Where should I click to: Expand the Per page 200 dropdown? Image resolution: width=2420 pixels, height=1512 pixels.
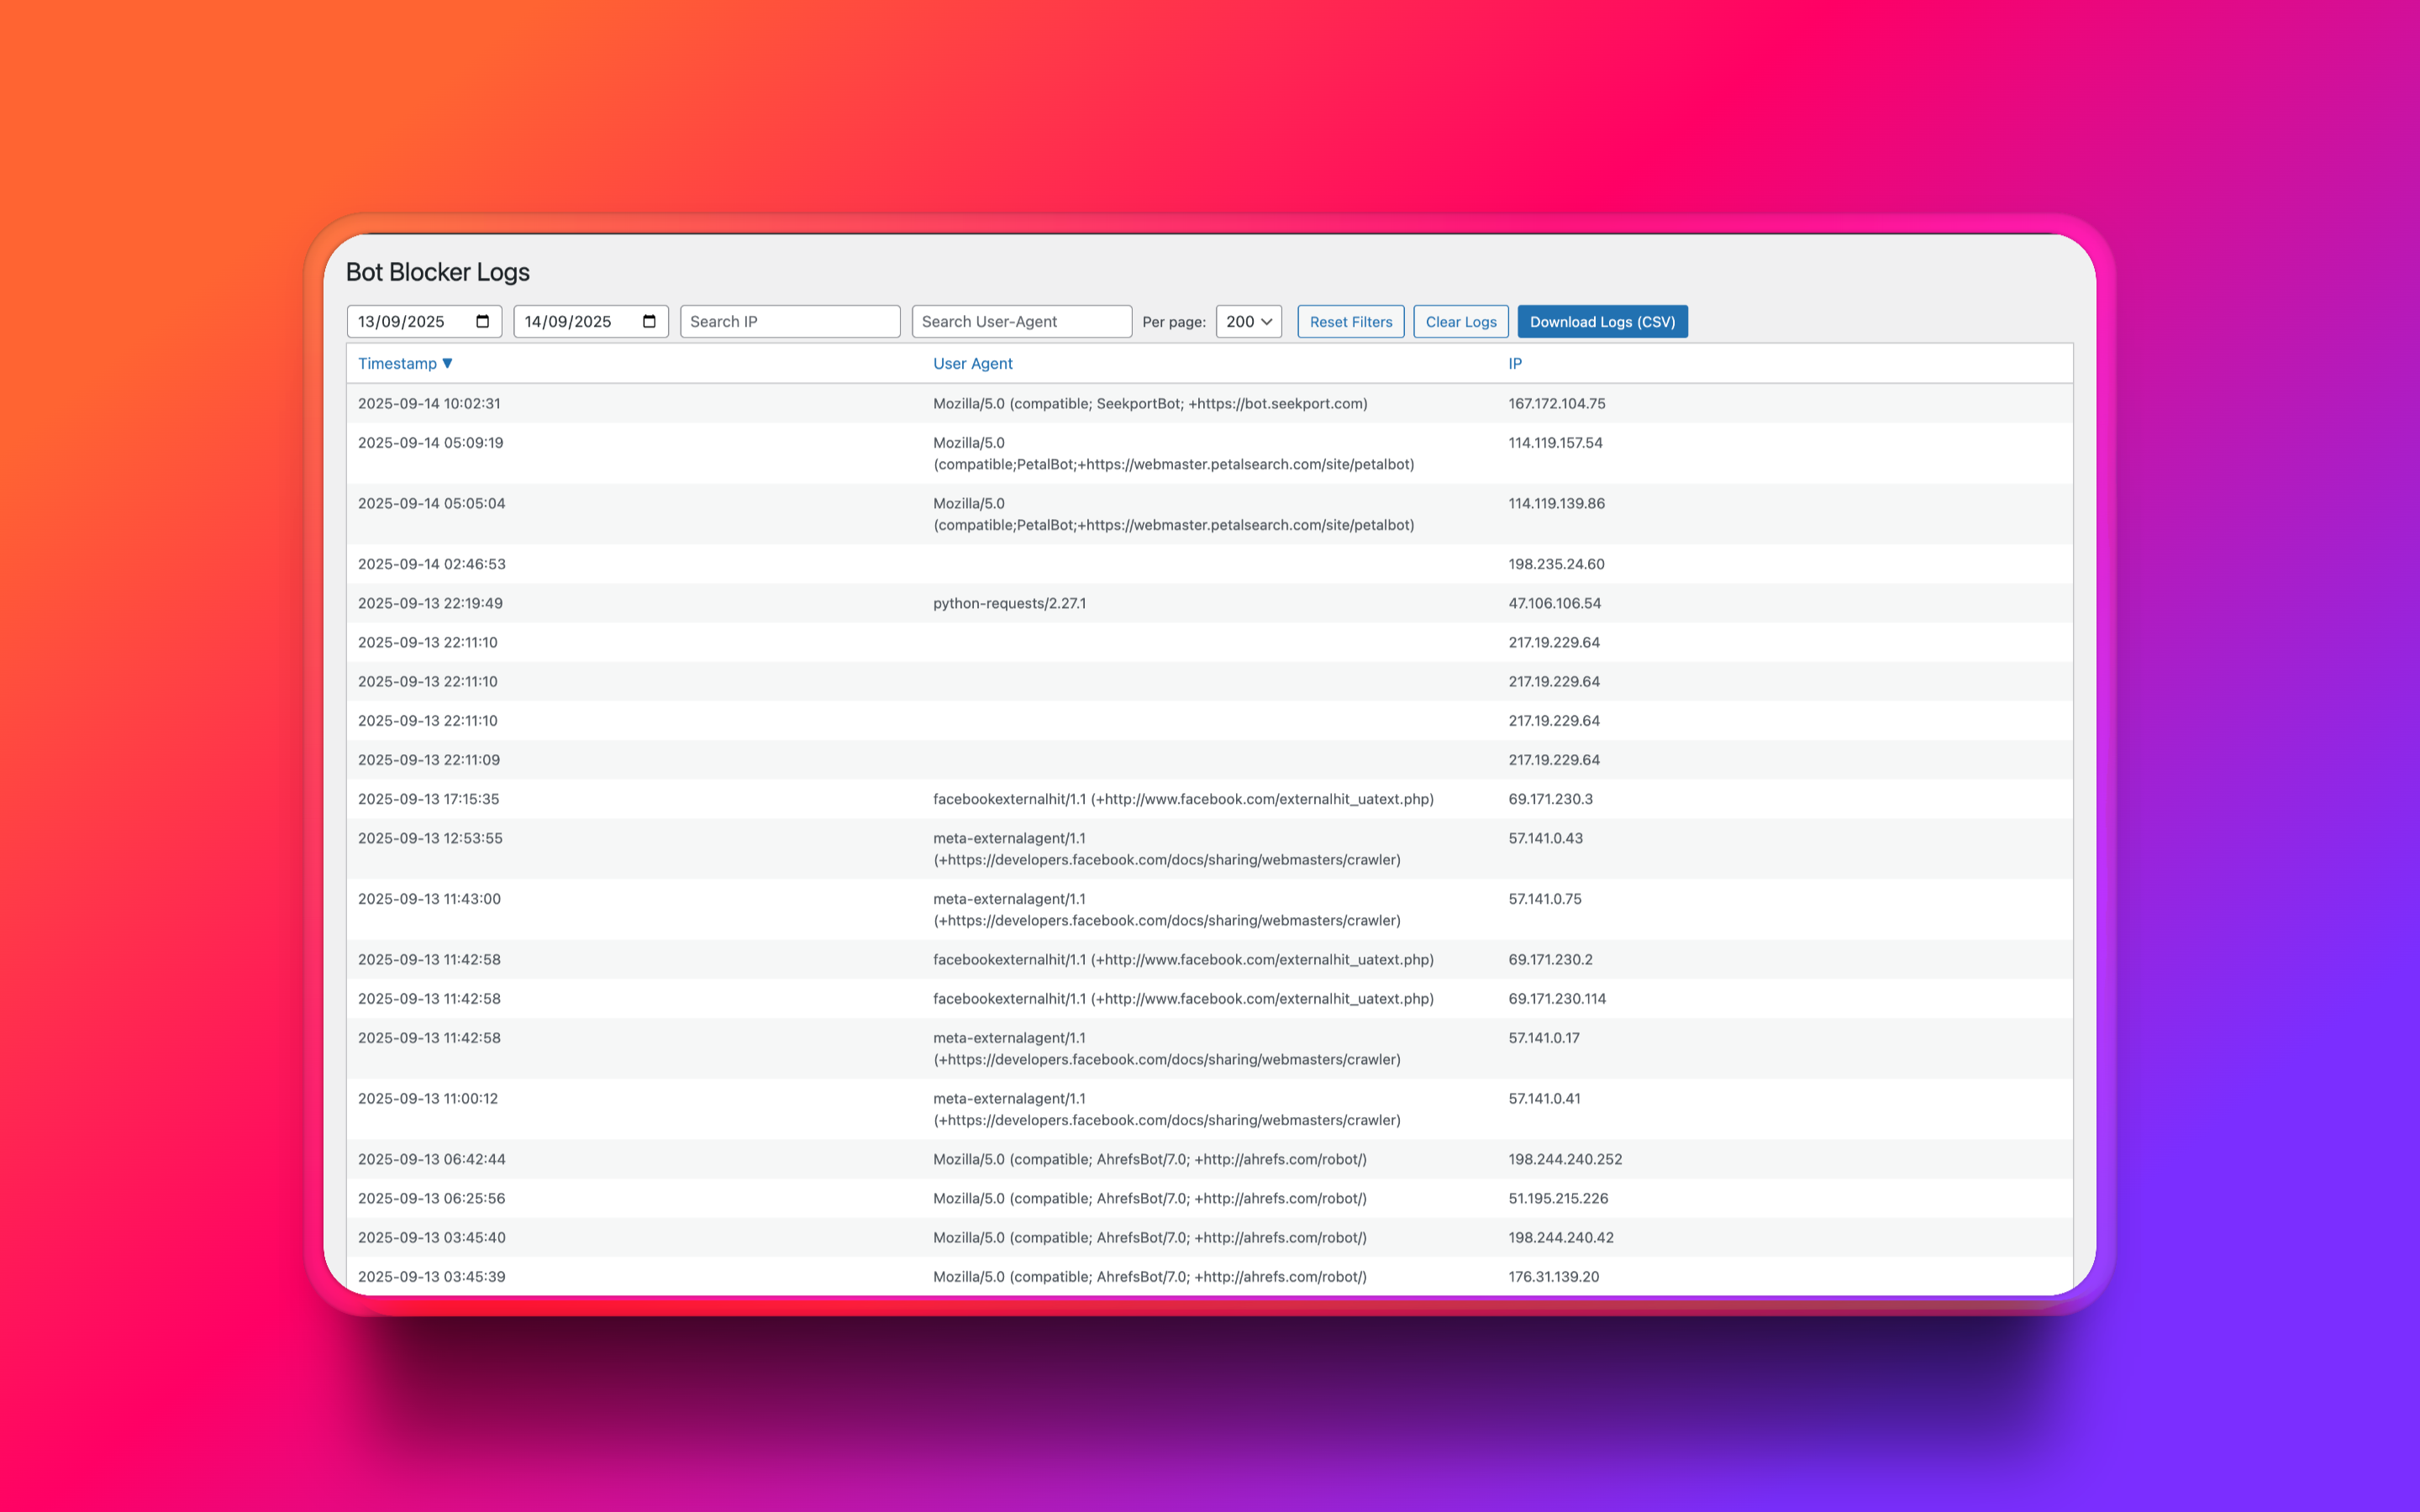coord(1248,321)
